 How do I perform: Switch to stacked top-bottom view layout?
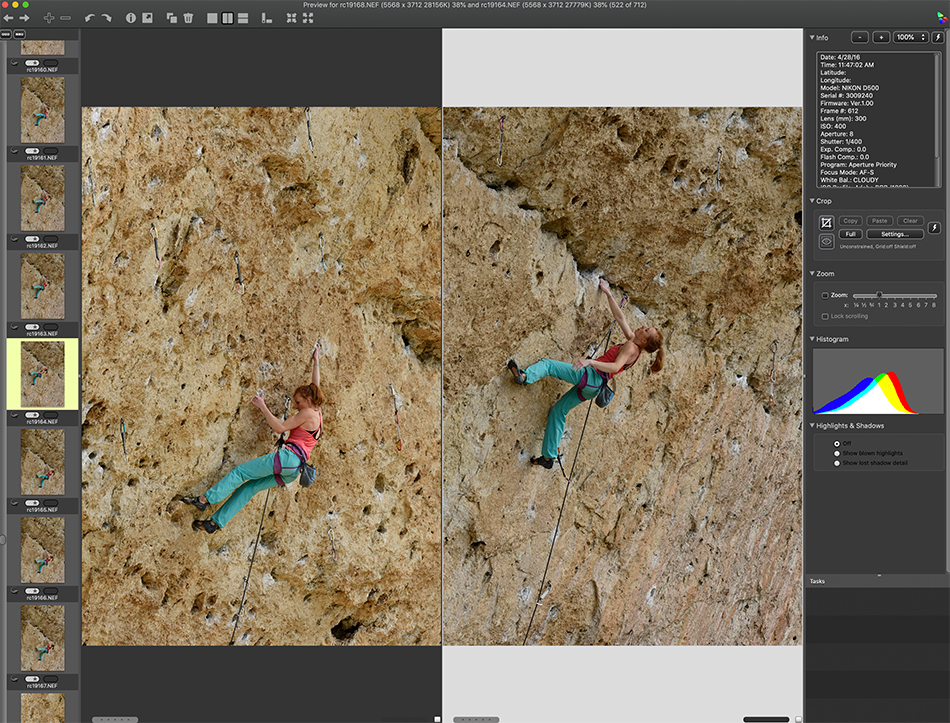243,18
